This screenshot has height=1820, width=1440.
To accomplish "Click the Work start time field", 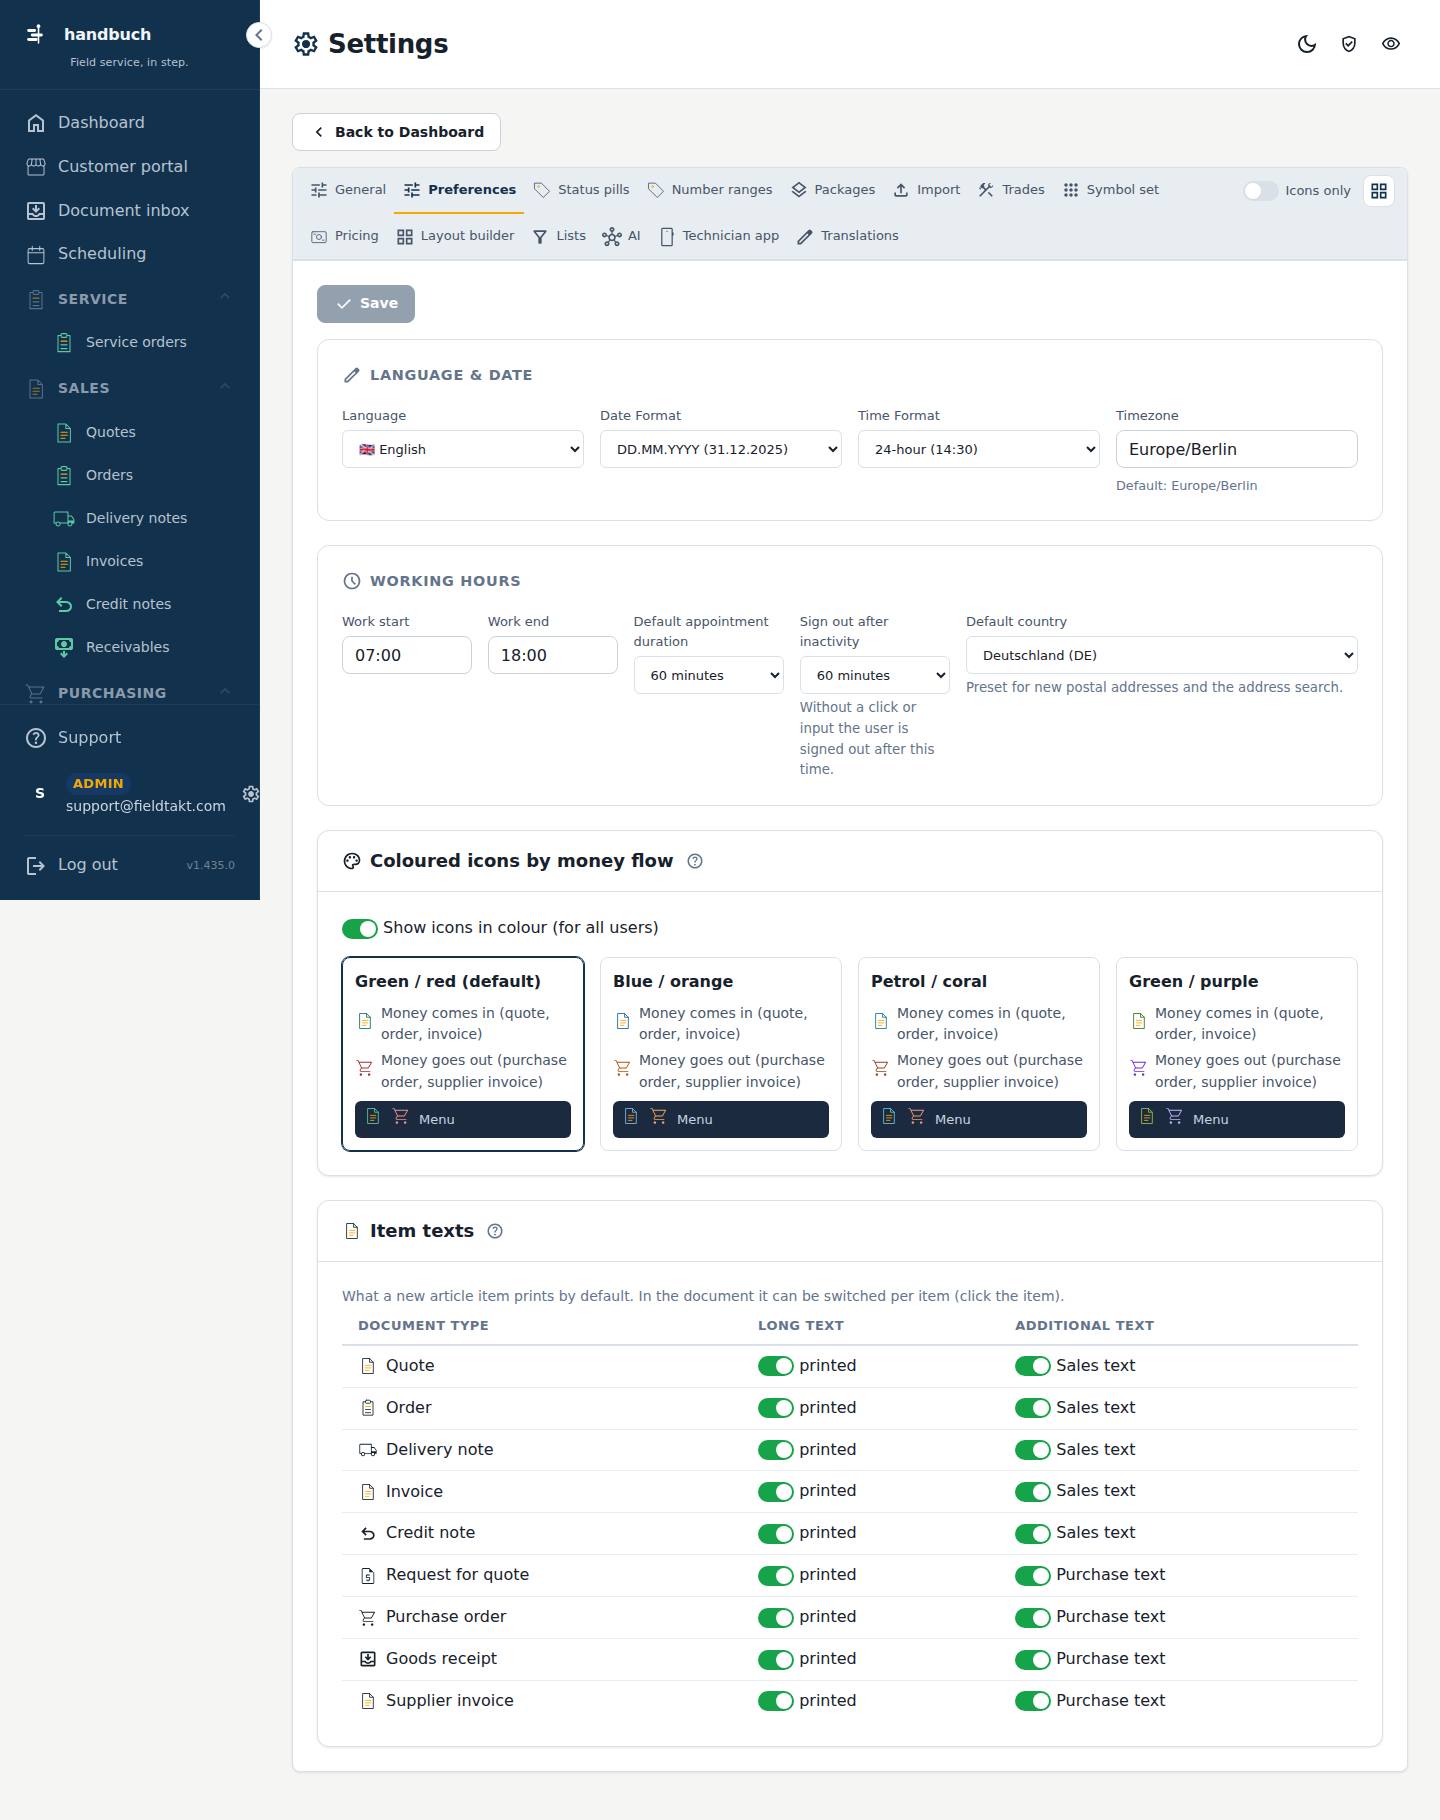I will [x=407, y=655].
